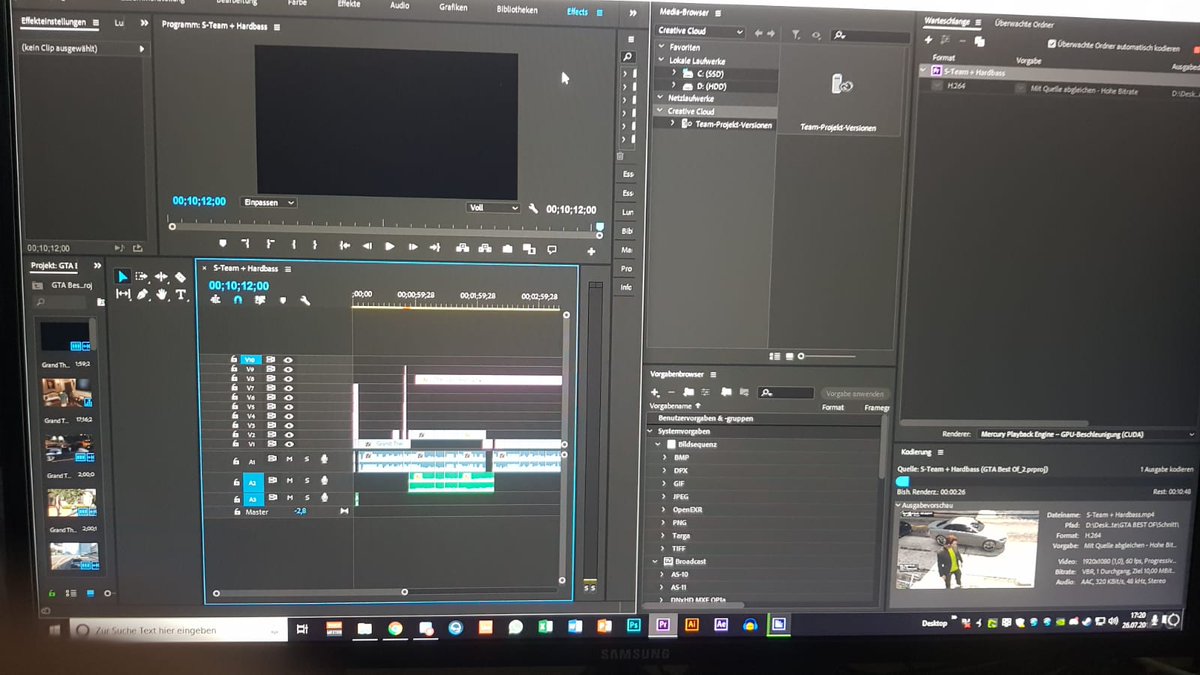Step forward one frame in Program monitor

(412, 246)
